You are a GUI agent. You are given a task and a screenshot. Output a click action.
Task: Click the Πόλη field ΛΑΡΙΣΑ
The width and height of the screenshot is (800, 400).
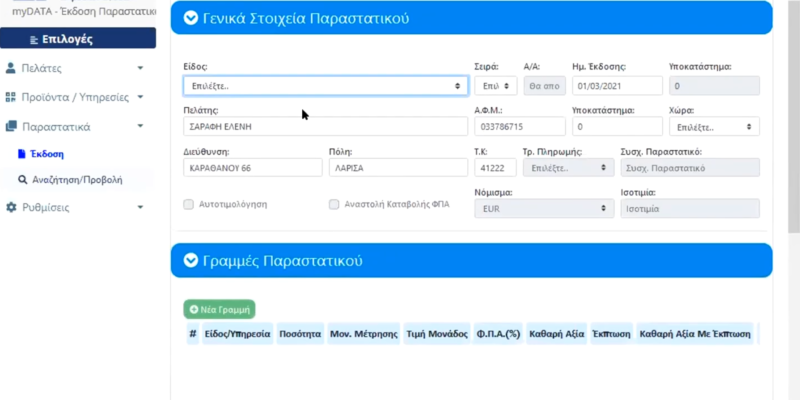(398, 167)
